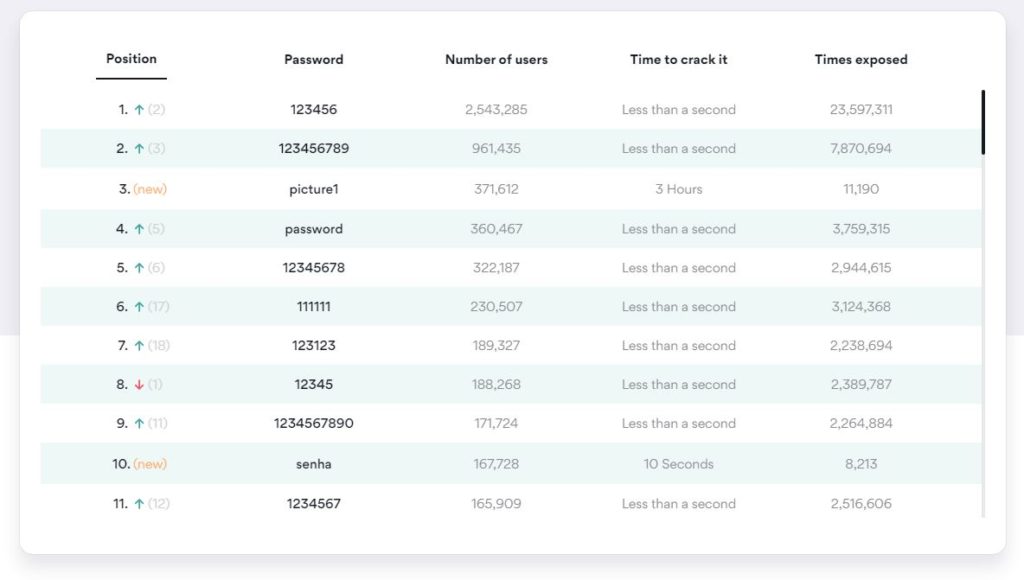Image resolution: width=1024 pixels, height=580 pixels.
Task: Click the (new) label beside position 10
Action: (x=150, y=464)
